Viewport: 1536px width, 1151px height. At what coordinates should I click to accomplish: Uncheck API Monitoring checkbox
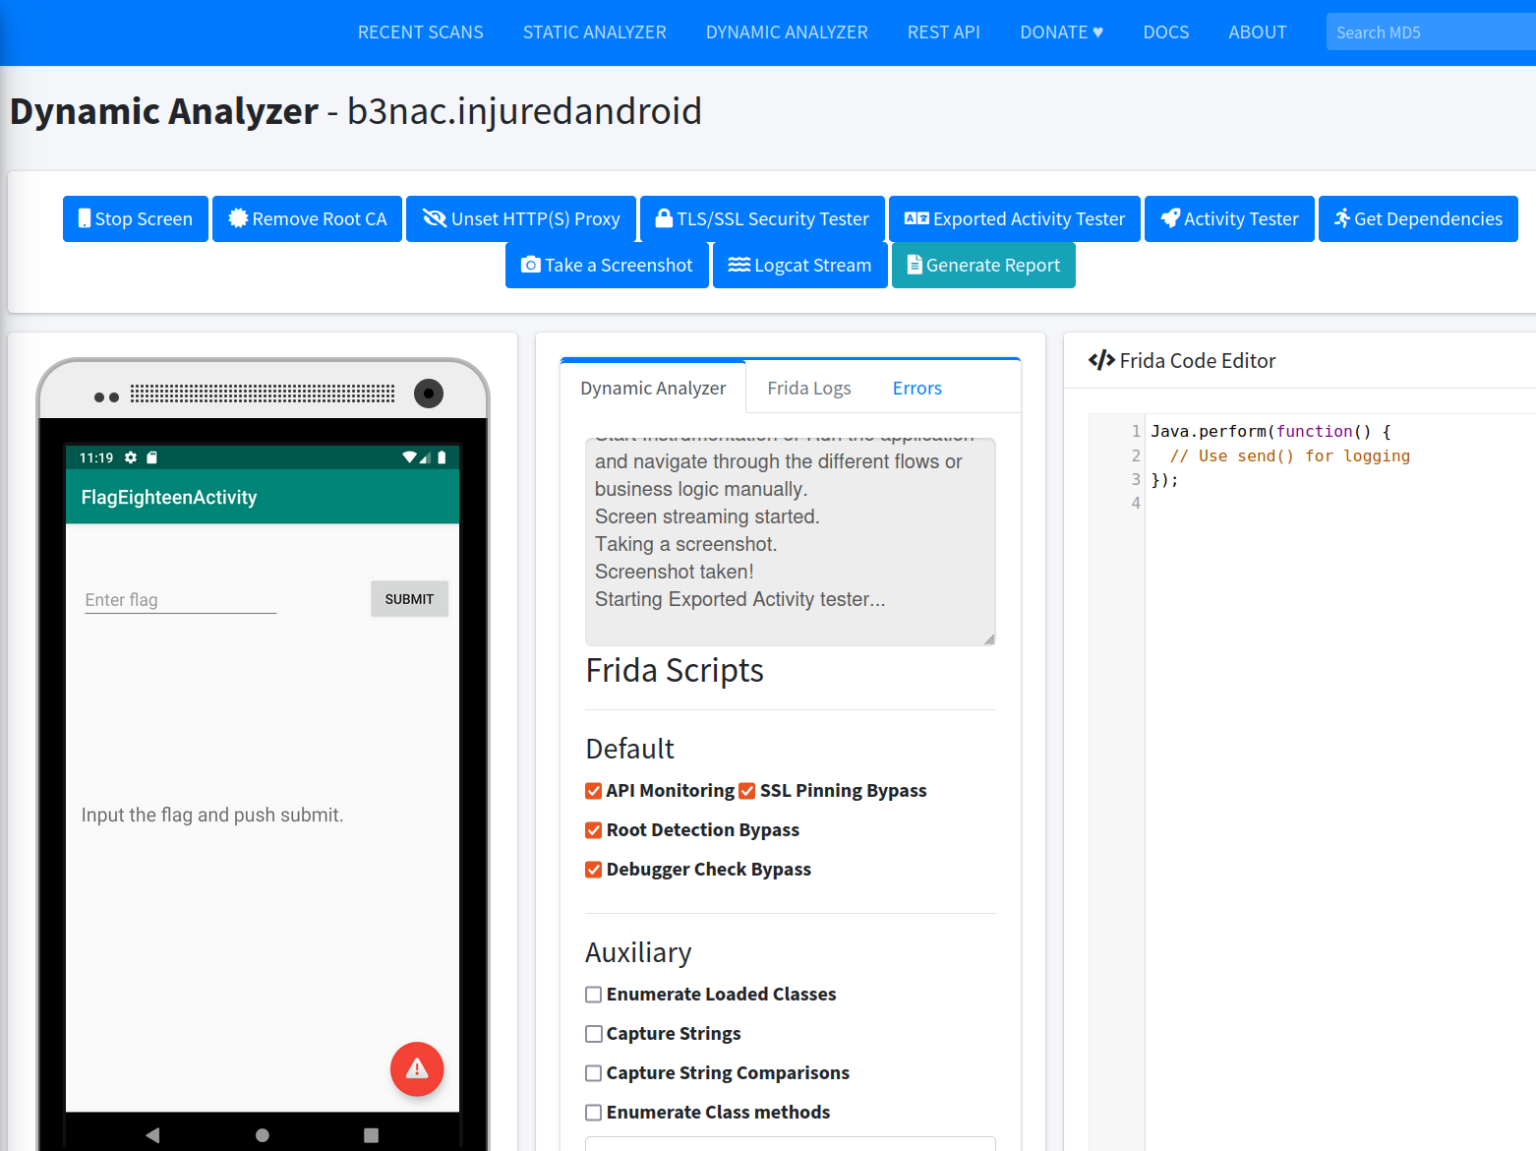(594, 791)
